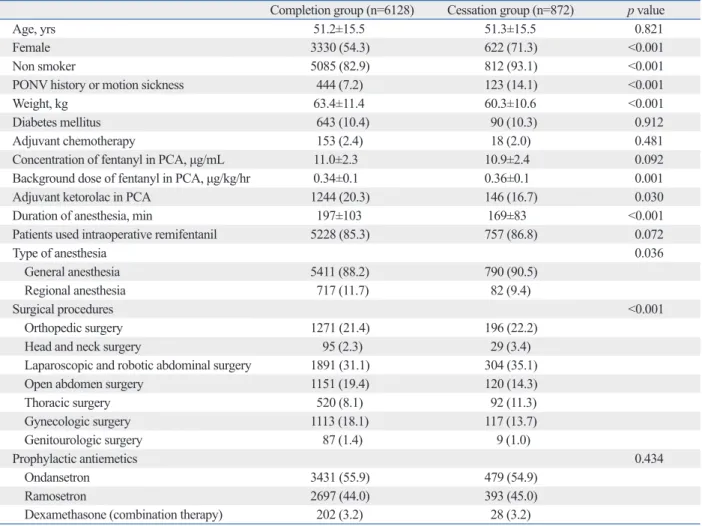Image resolution: width=702 pixels, height=526 pixels.
Task: Click the ramosetron value '393 (45.0)'
Action: coord(510,496)
